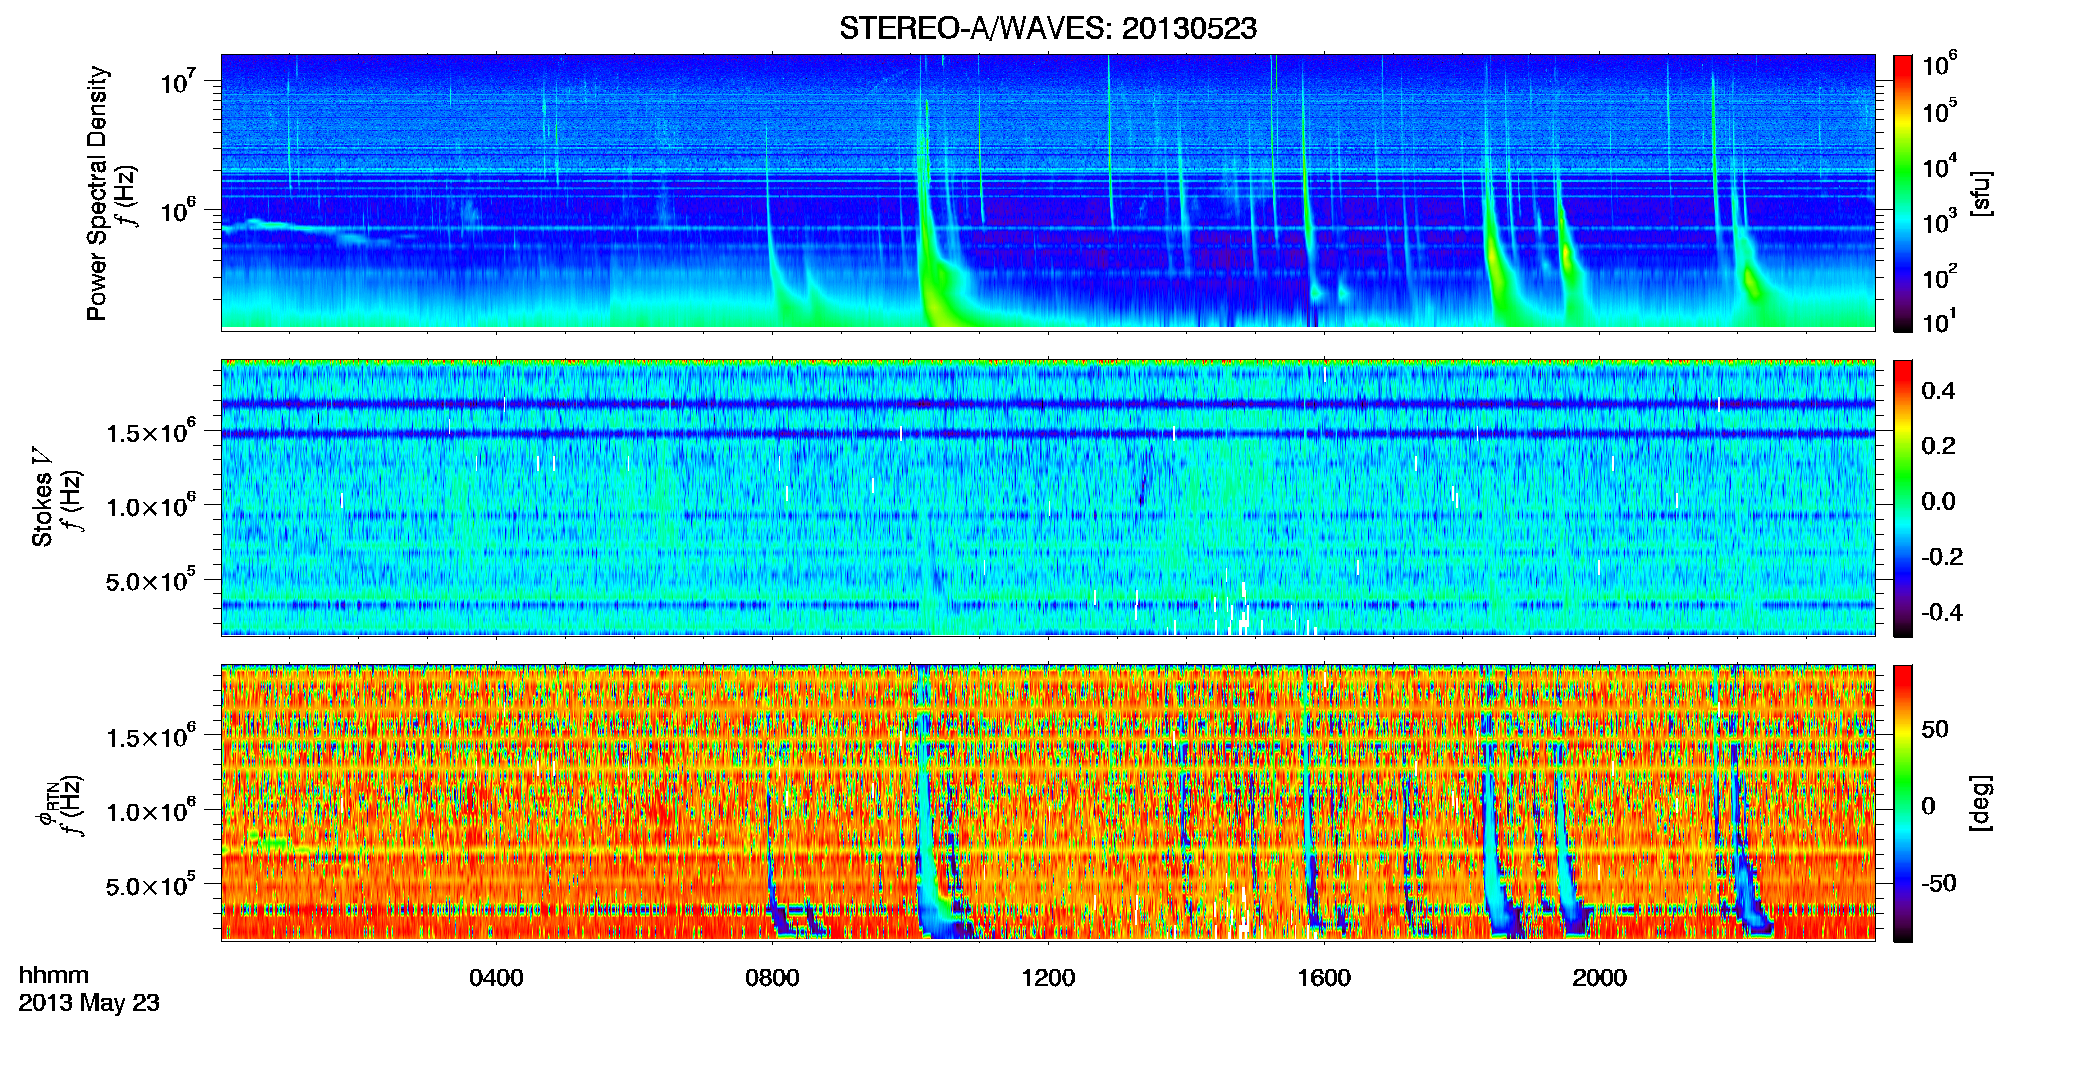This screenshot has width=2096, height=1080.
Task: Click the Stokes V axis label
Action: [42, 498]
